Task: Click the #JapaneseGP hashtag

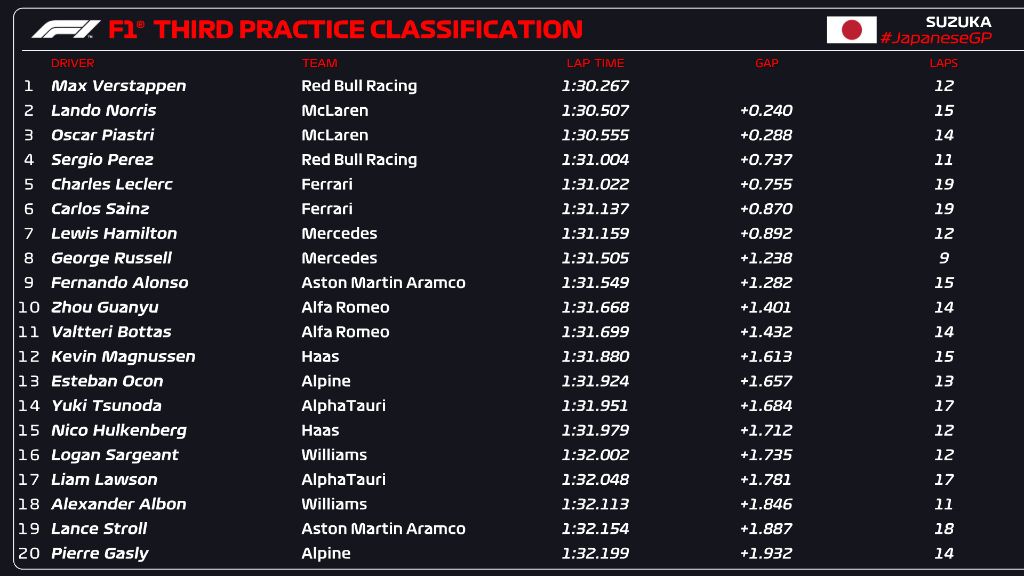Action: click(935, 38)
